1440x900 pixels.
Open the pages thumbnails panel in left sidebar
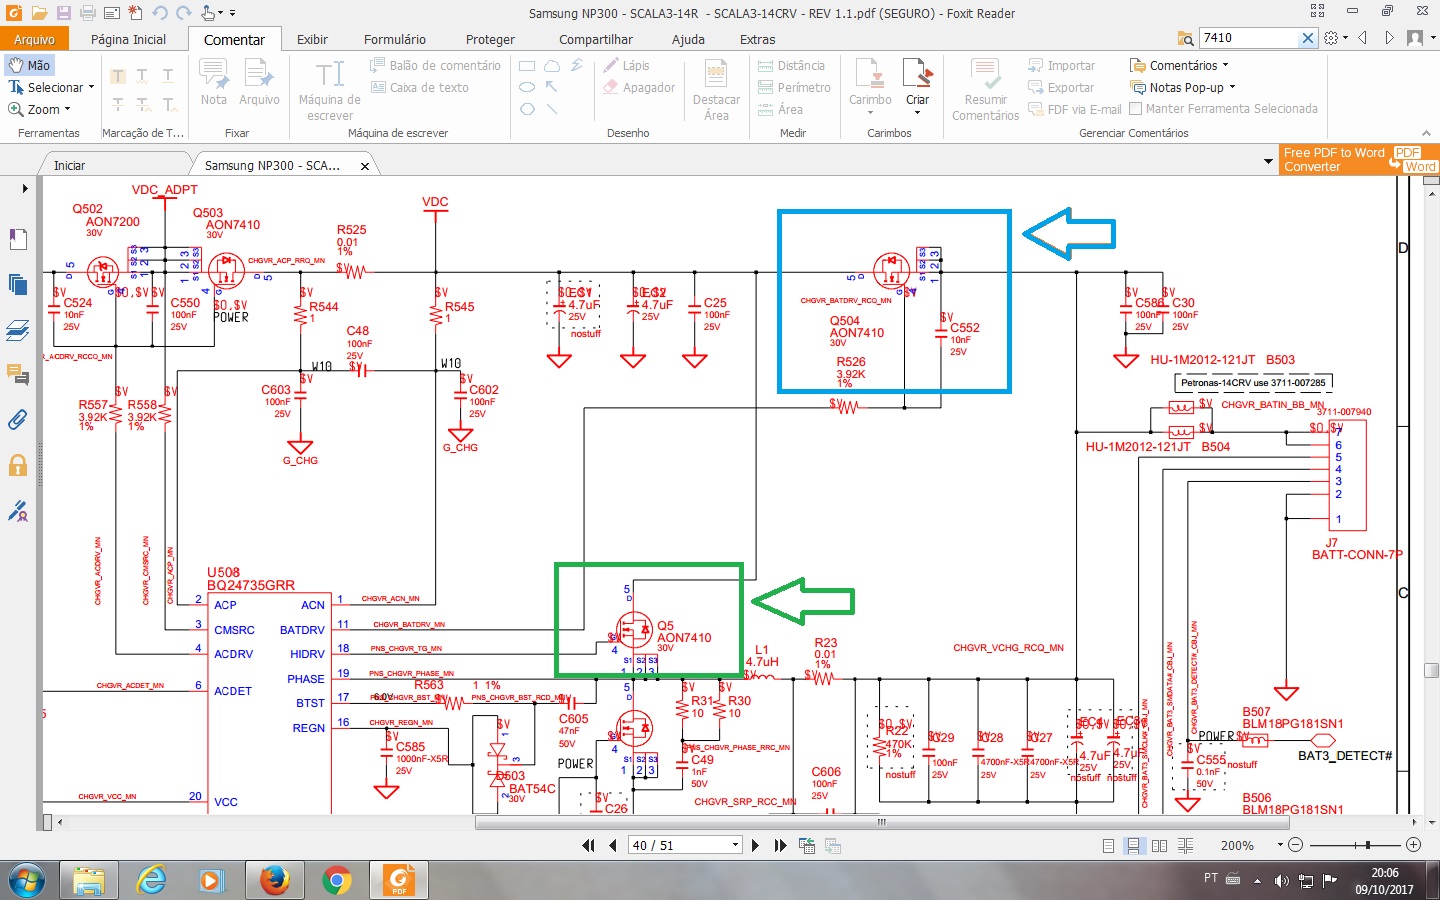click(18, 284)
